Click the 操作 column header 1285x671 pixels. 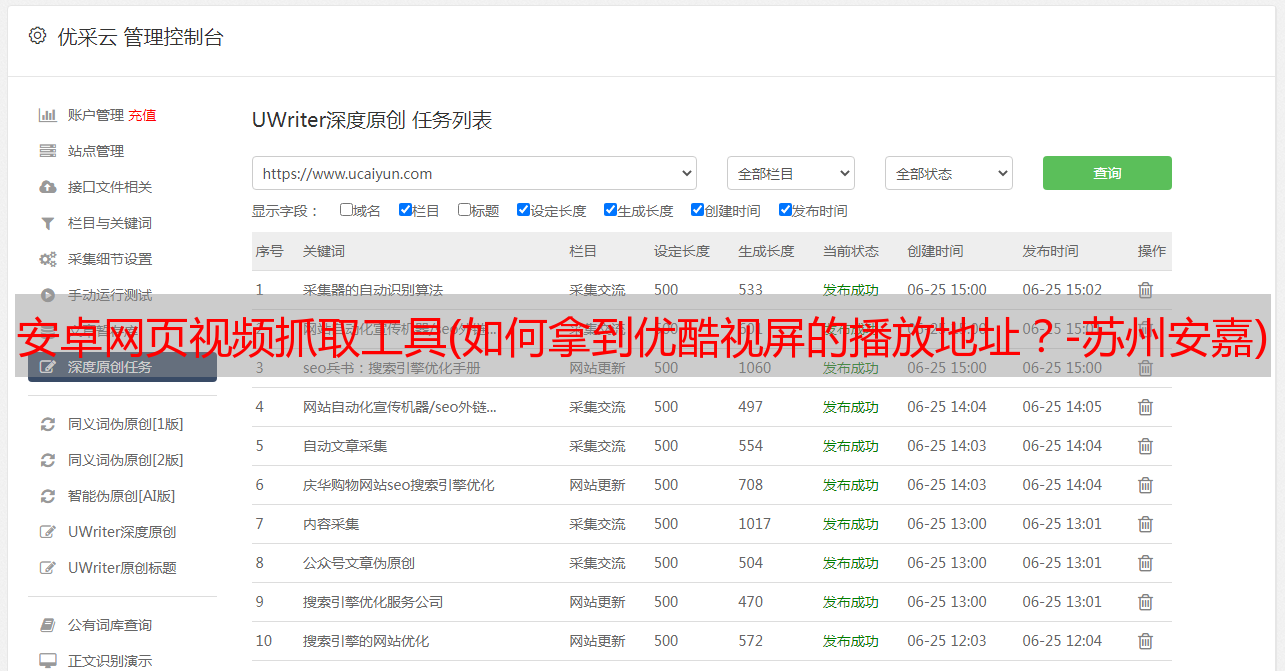[x=1152, y=251]
